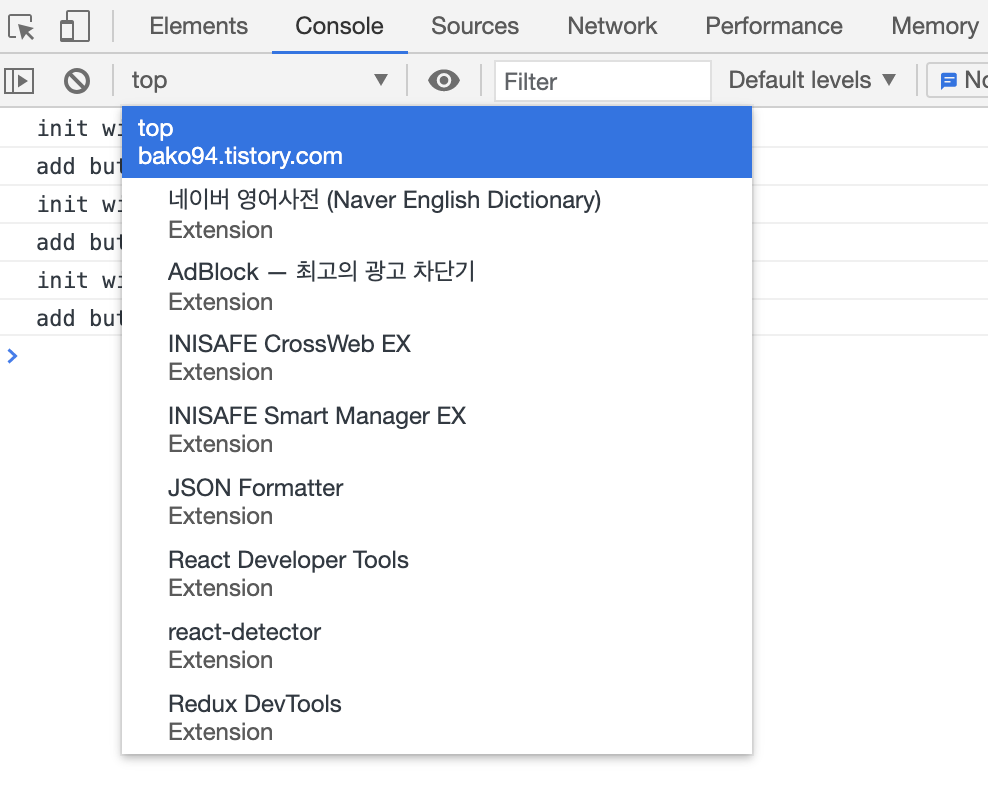The image size is (988, 806).
Task: Open the Network tab
Action: [x=612, y=26]
